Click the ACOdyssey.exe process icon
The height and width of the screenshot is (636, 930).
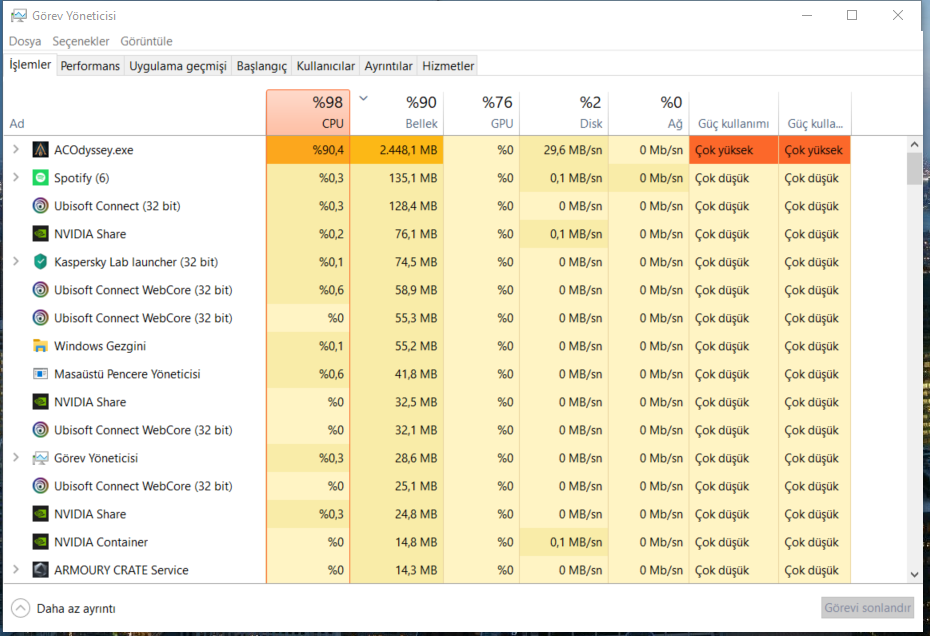[x=40, y=150]
